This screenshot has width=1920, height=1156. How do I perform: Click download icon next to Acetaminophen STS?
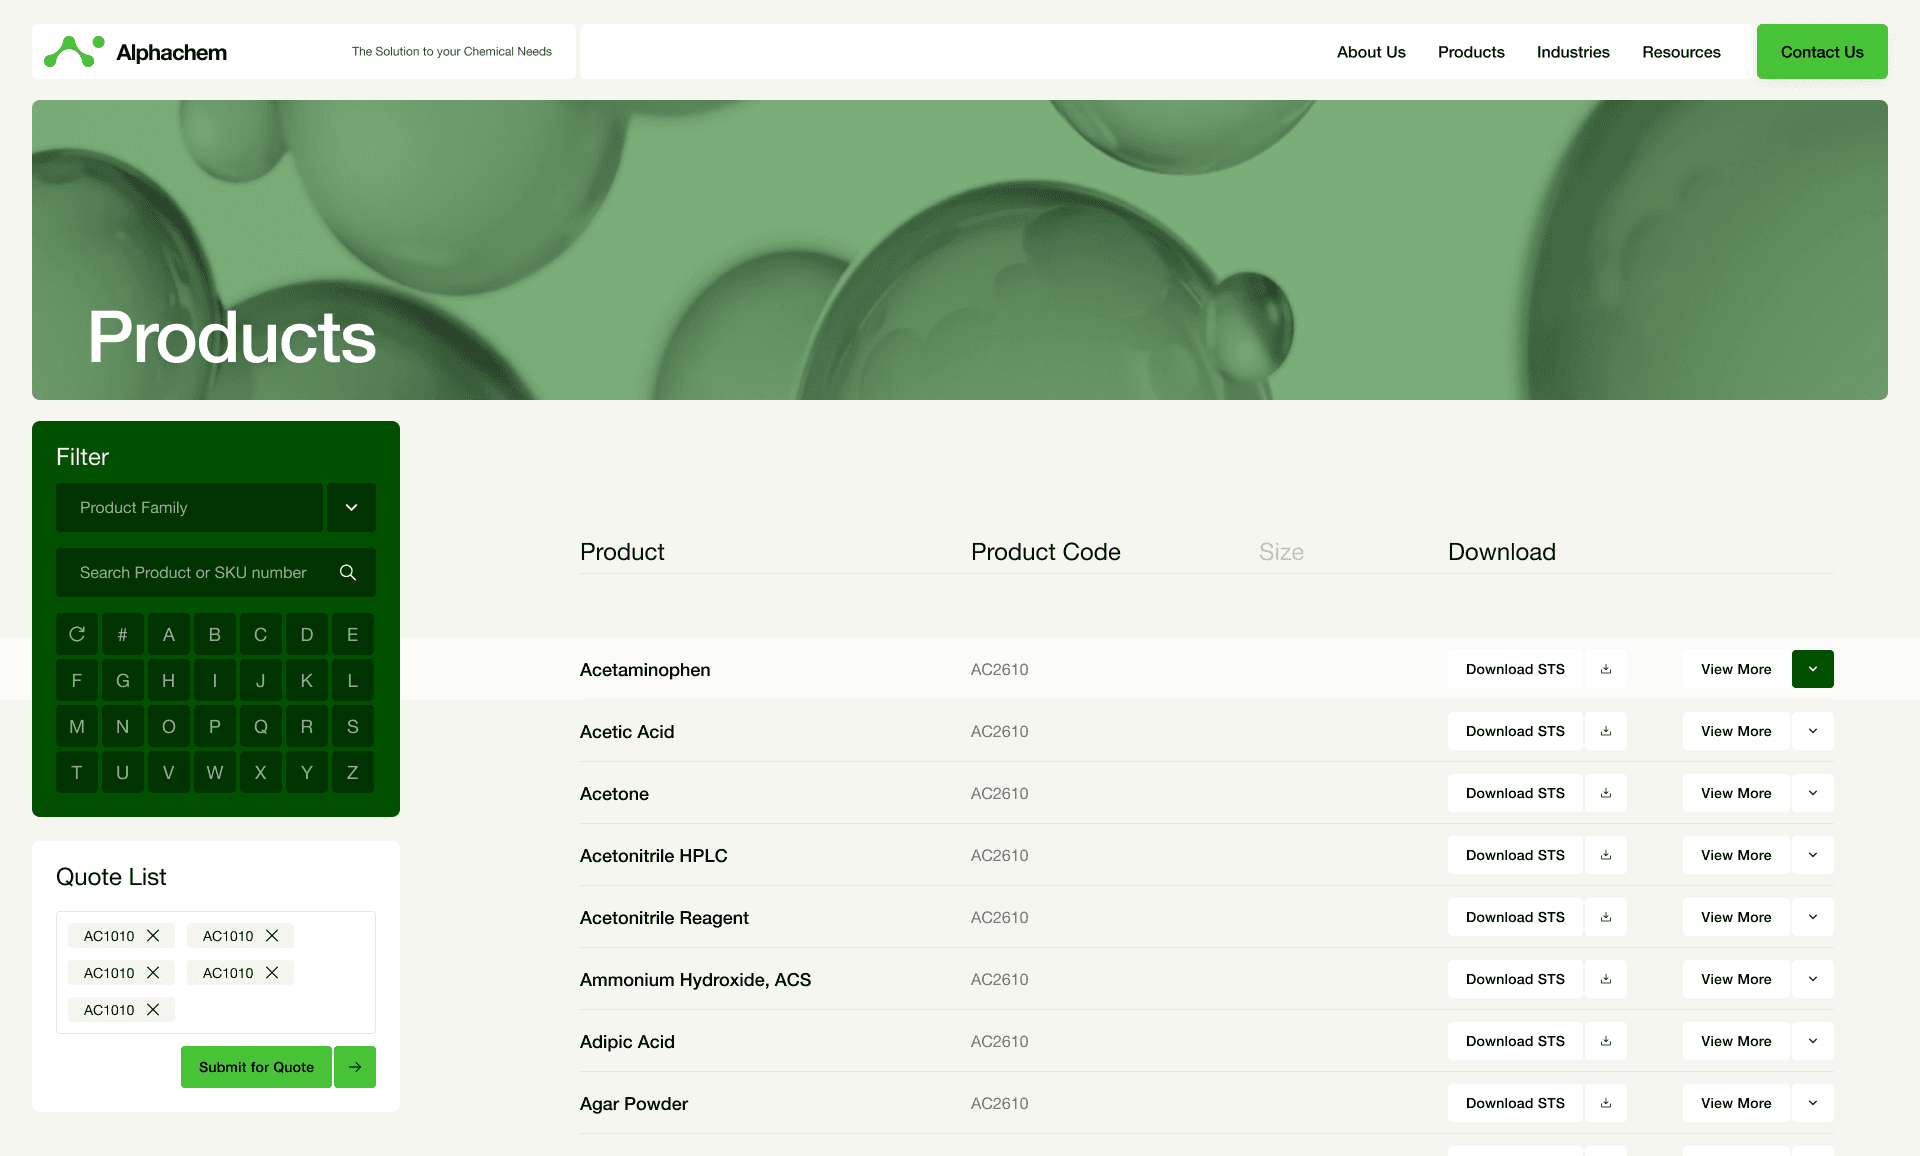click(1606, 670)
